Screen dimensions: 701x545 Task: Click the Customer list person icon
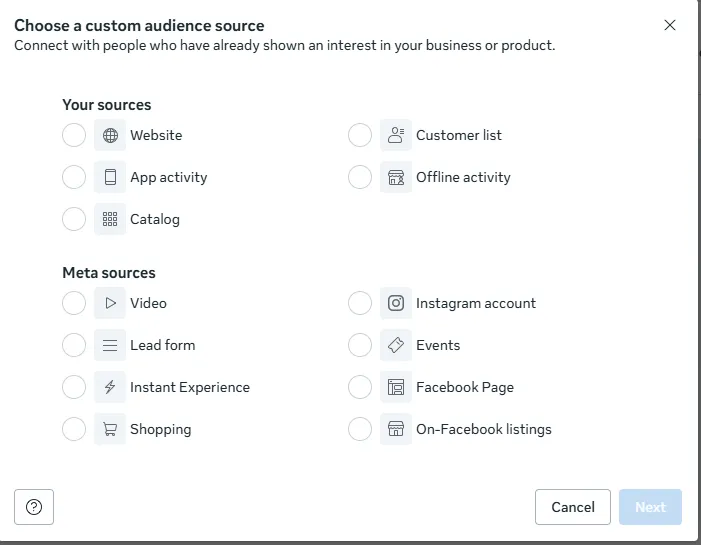tap(396, 135)
